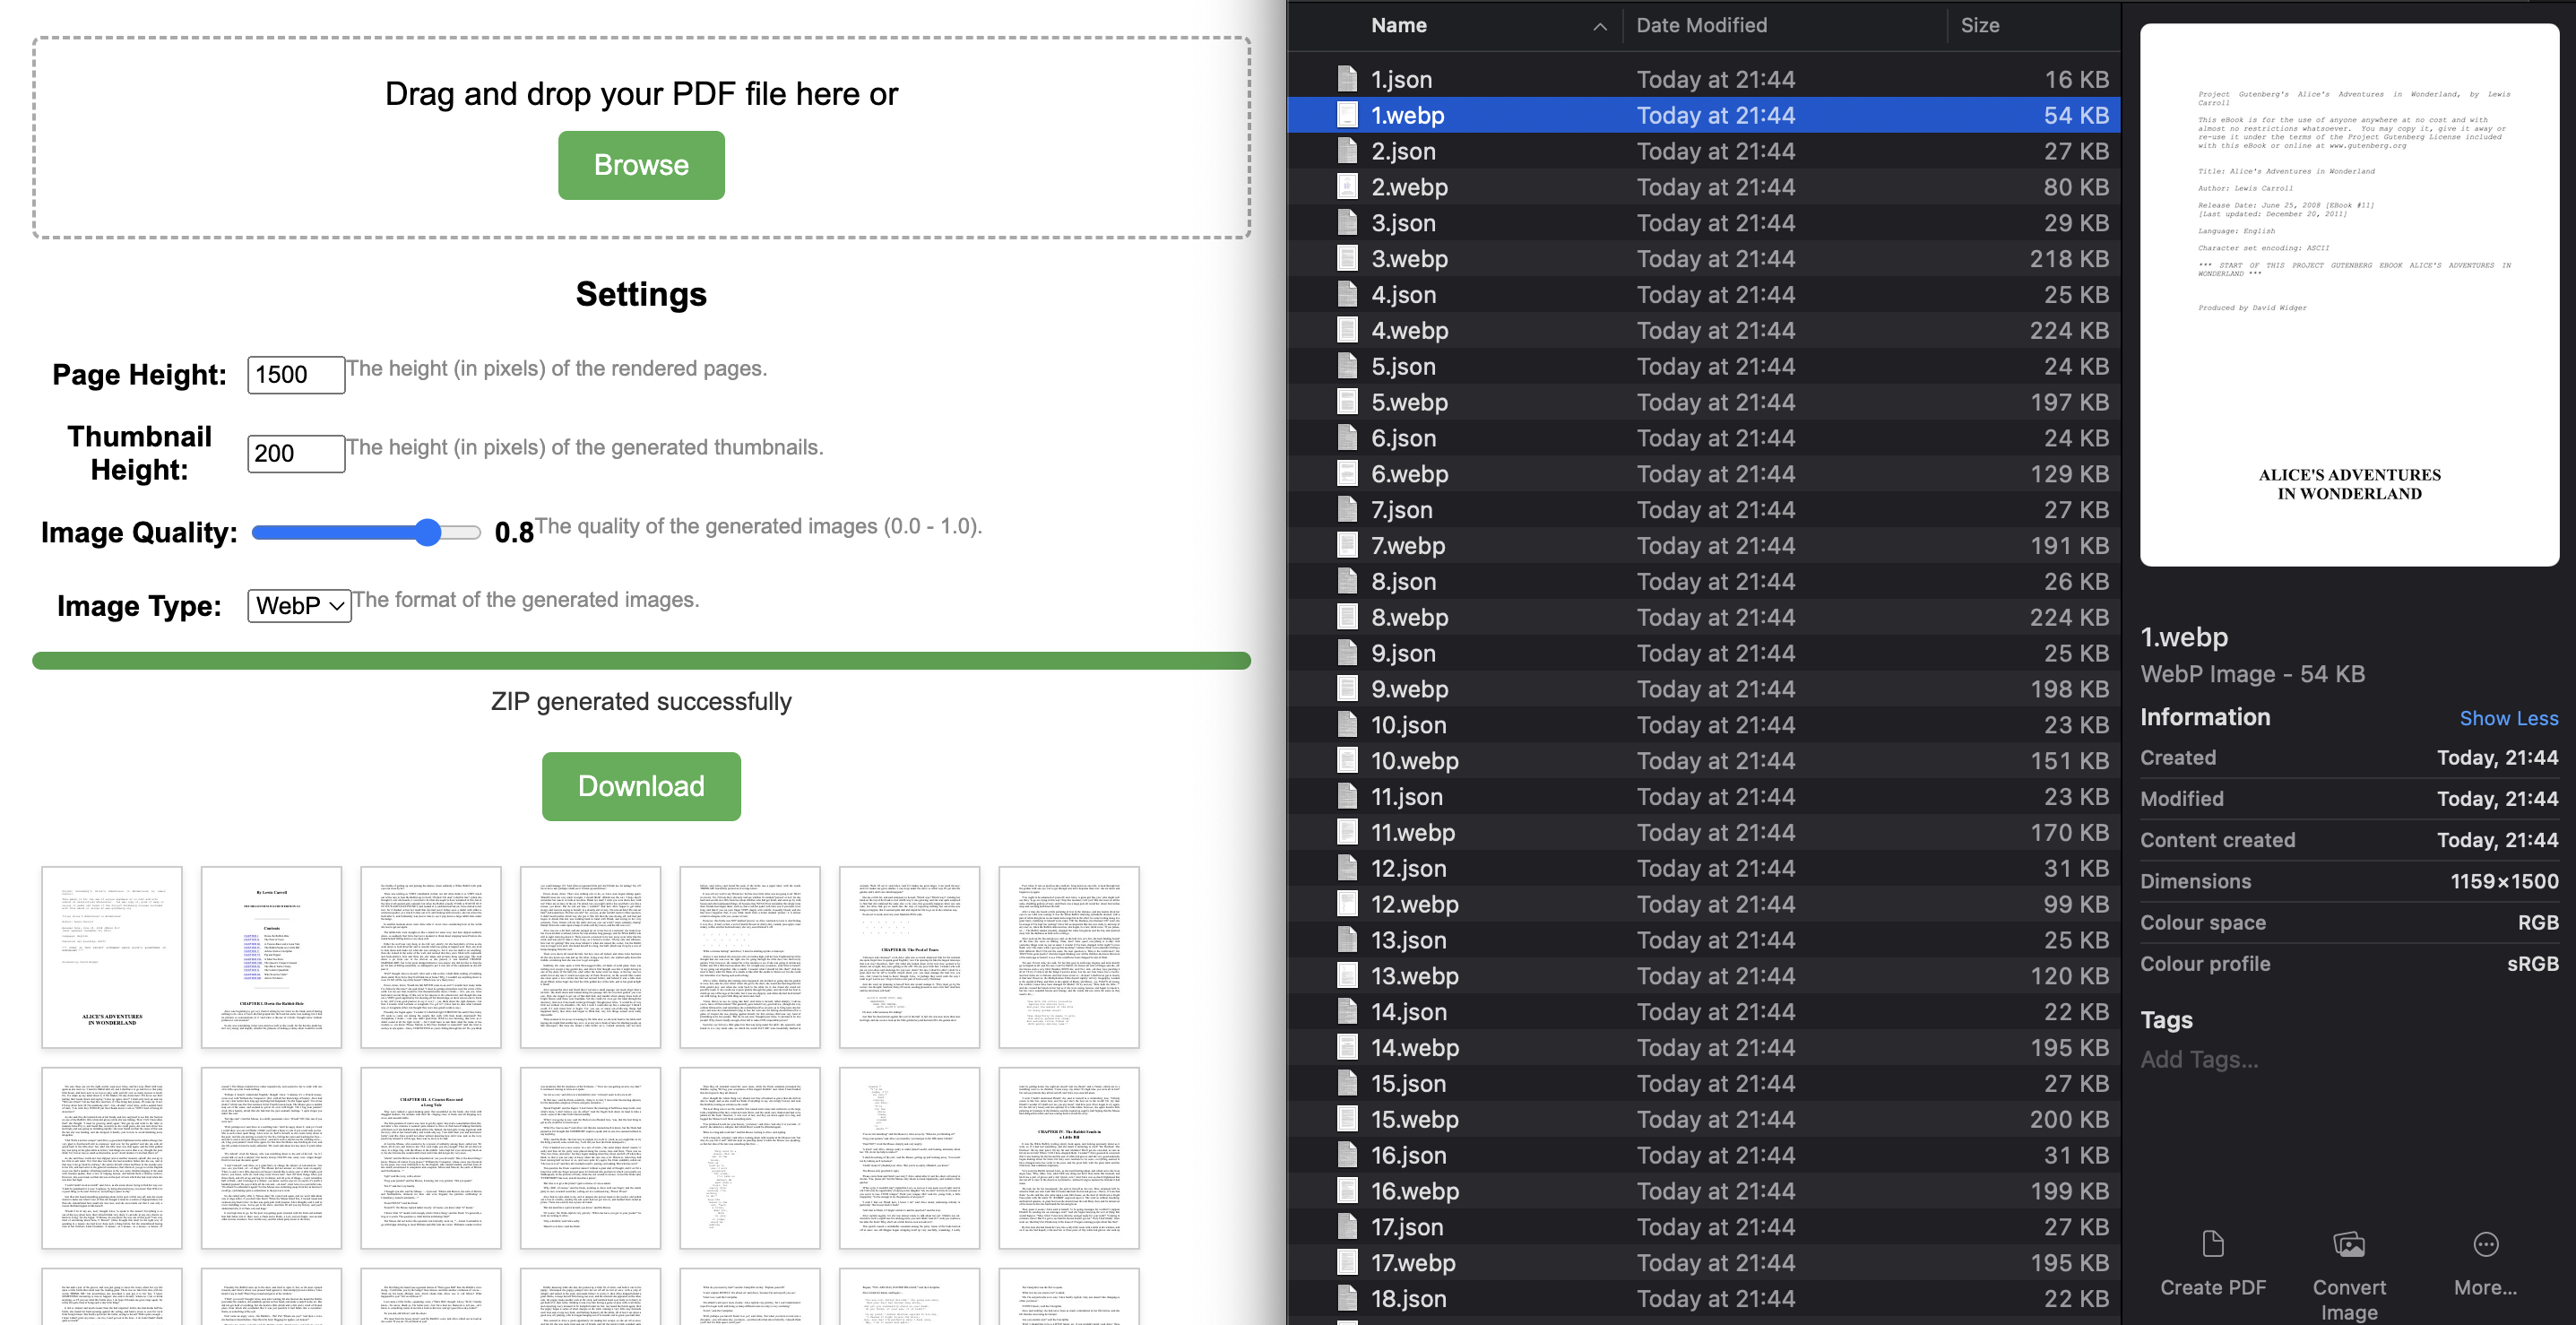Click the Download button

click(x=640, y=786)
